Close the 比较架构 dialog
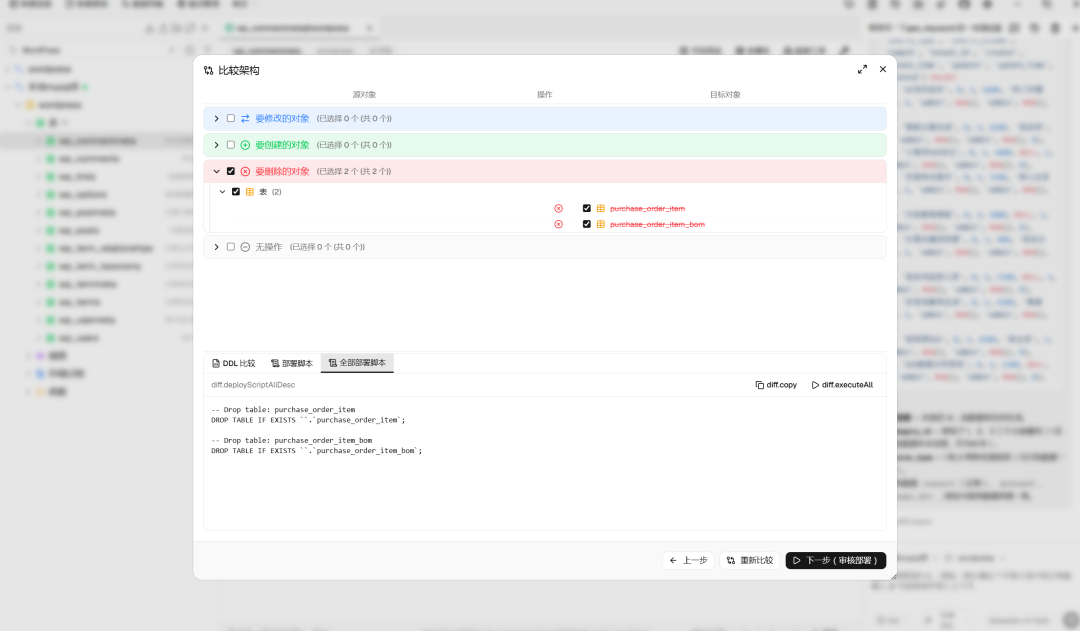The image size is (1080, 631). (x=883, y=70)
